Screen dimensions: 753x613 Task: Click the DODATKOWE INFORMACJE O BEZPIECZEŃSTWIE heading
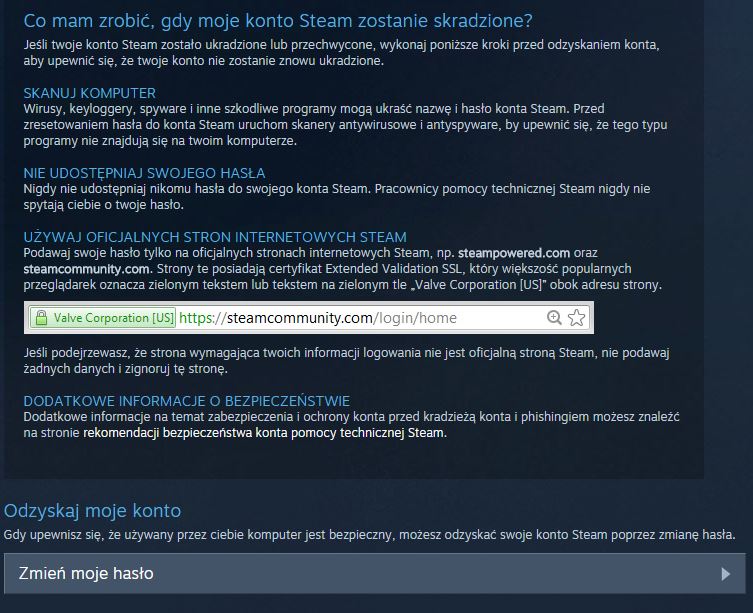[x=187, y=401]
